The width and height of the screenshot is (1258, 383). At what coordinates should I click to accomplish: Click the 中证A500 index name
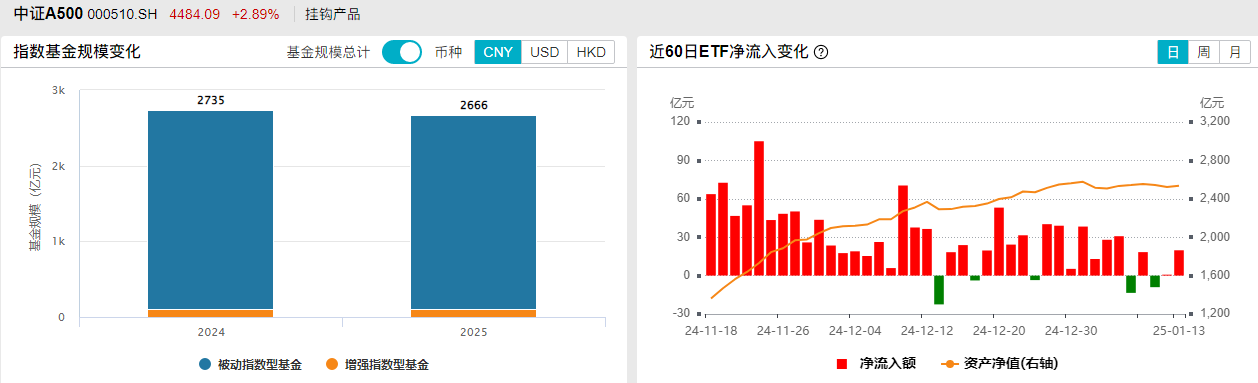(x=48, y=14)
